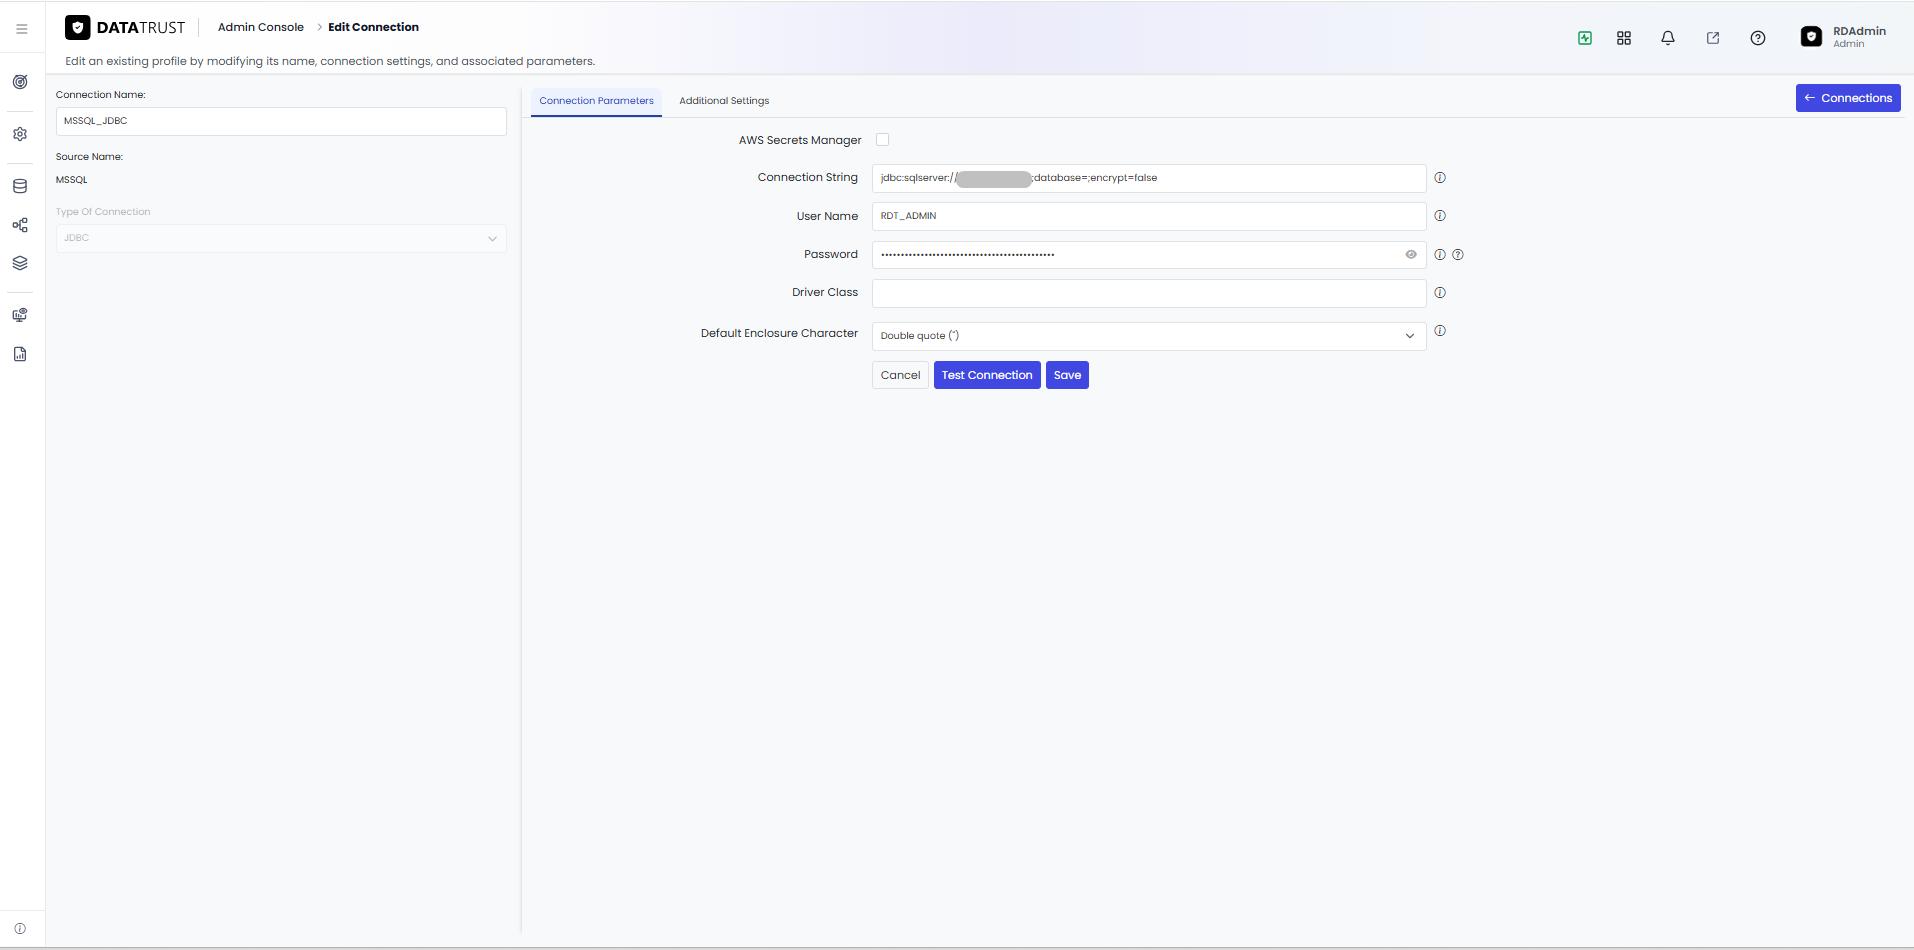Click the info icon at sidebar bottom
Viewport: 1914px width, 950px height.
[20, 928]
